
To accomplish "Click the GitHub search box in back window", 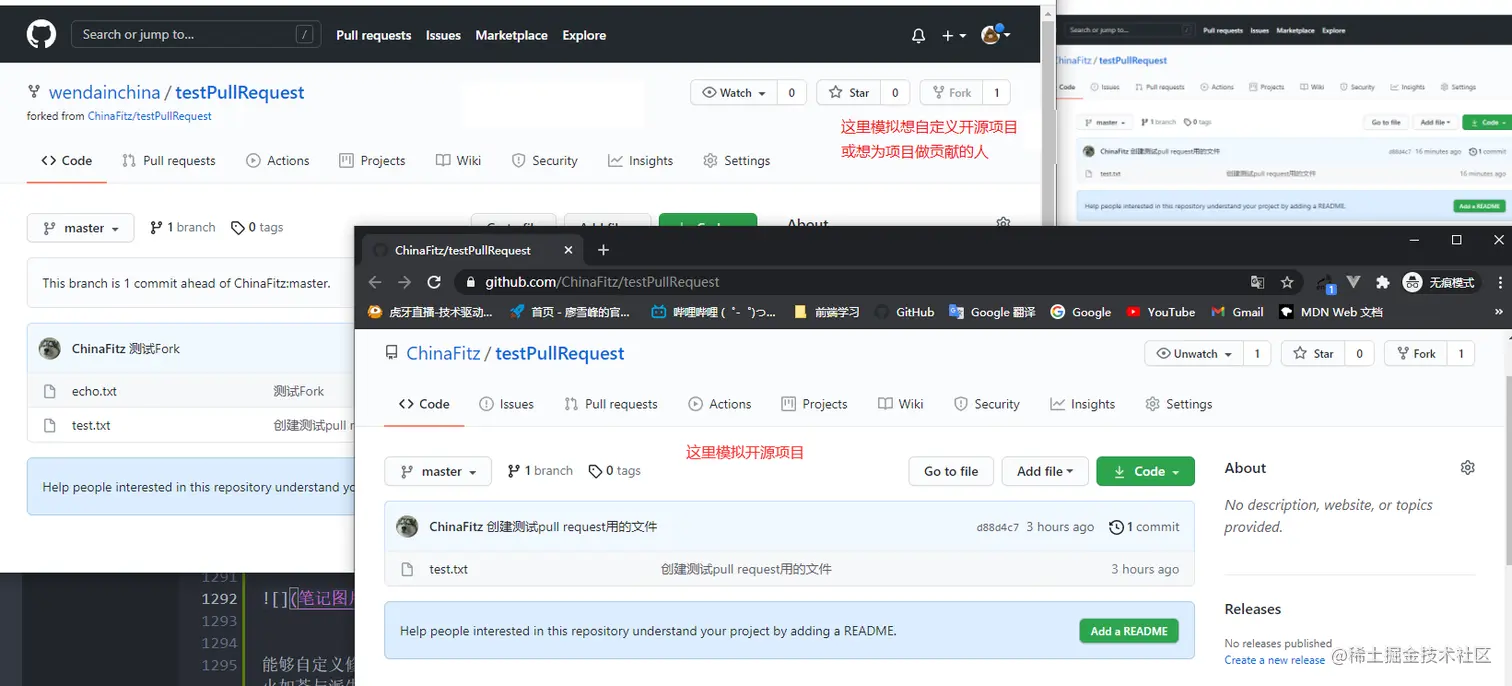I will click(196, 34).
